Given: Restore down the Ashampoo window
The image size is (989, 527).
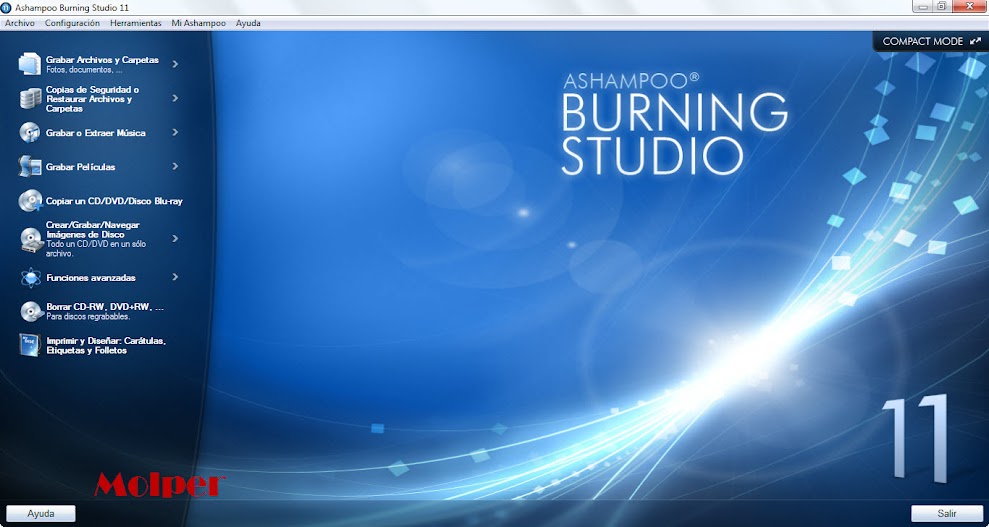Looking at the screenshot, I should (x=941, y=6).
